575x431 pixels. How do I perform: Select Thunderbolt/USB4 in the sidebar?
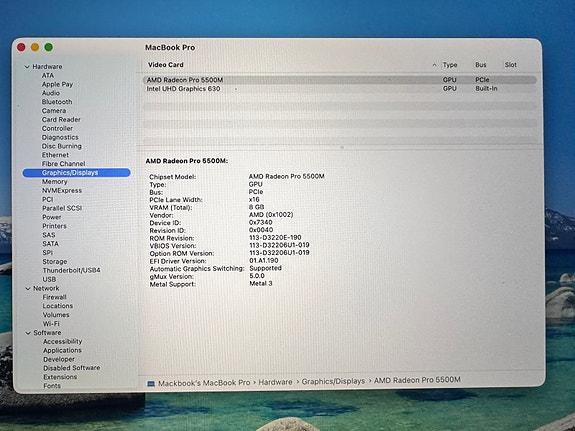coord(72,270)
